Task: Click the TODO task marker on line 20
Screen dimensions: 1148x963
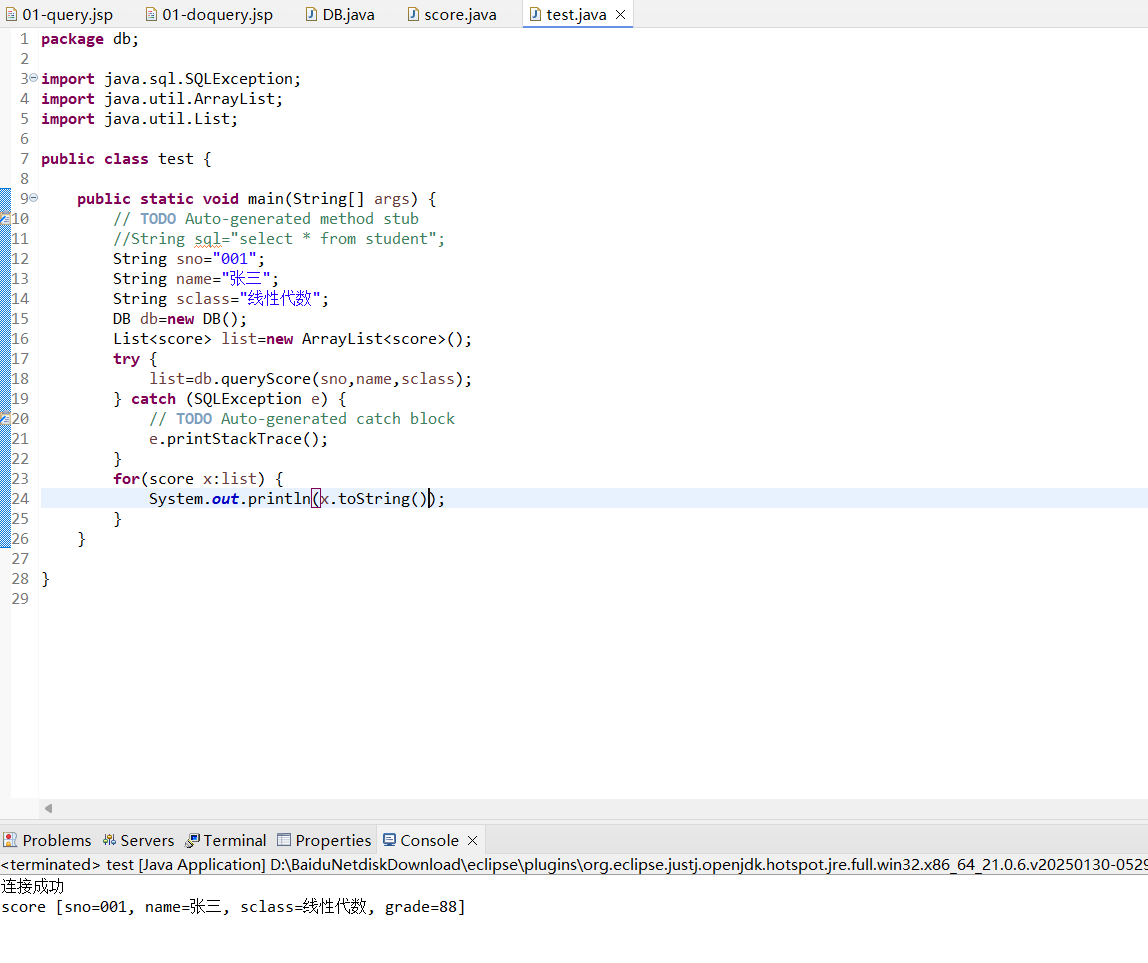Action: [x=5, y=418]
